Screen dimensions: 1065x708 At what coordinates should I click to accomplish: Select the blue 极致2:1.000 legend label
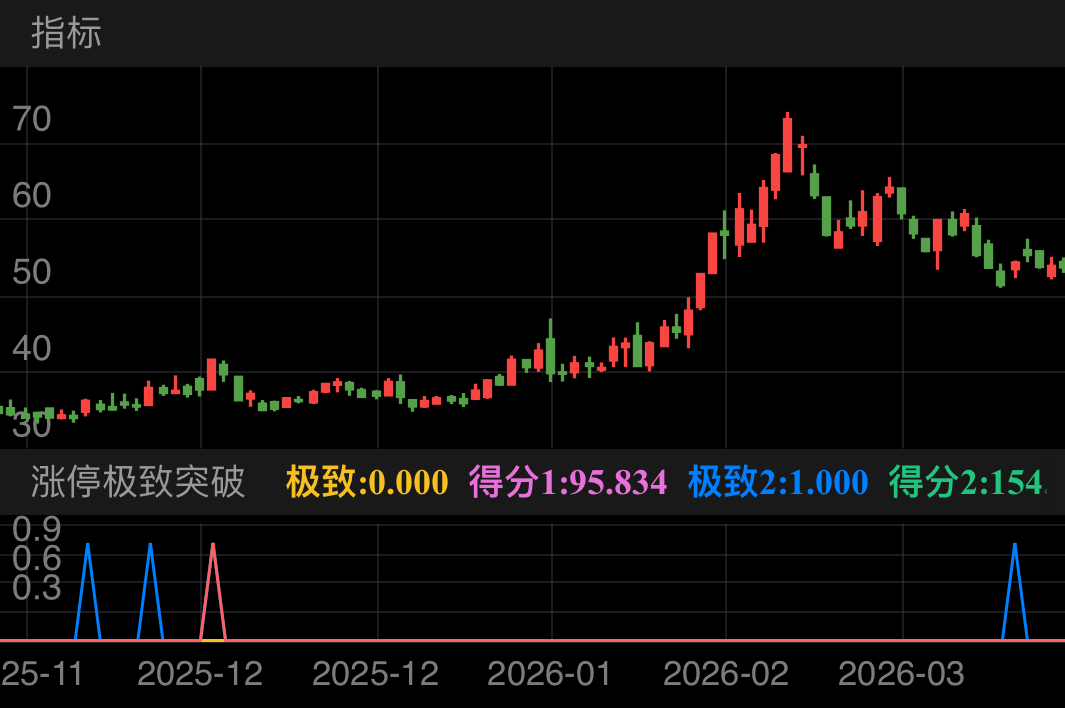pos(778,482)
